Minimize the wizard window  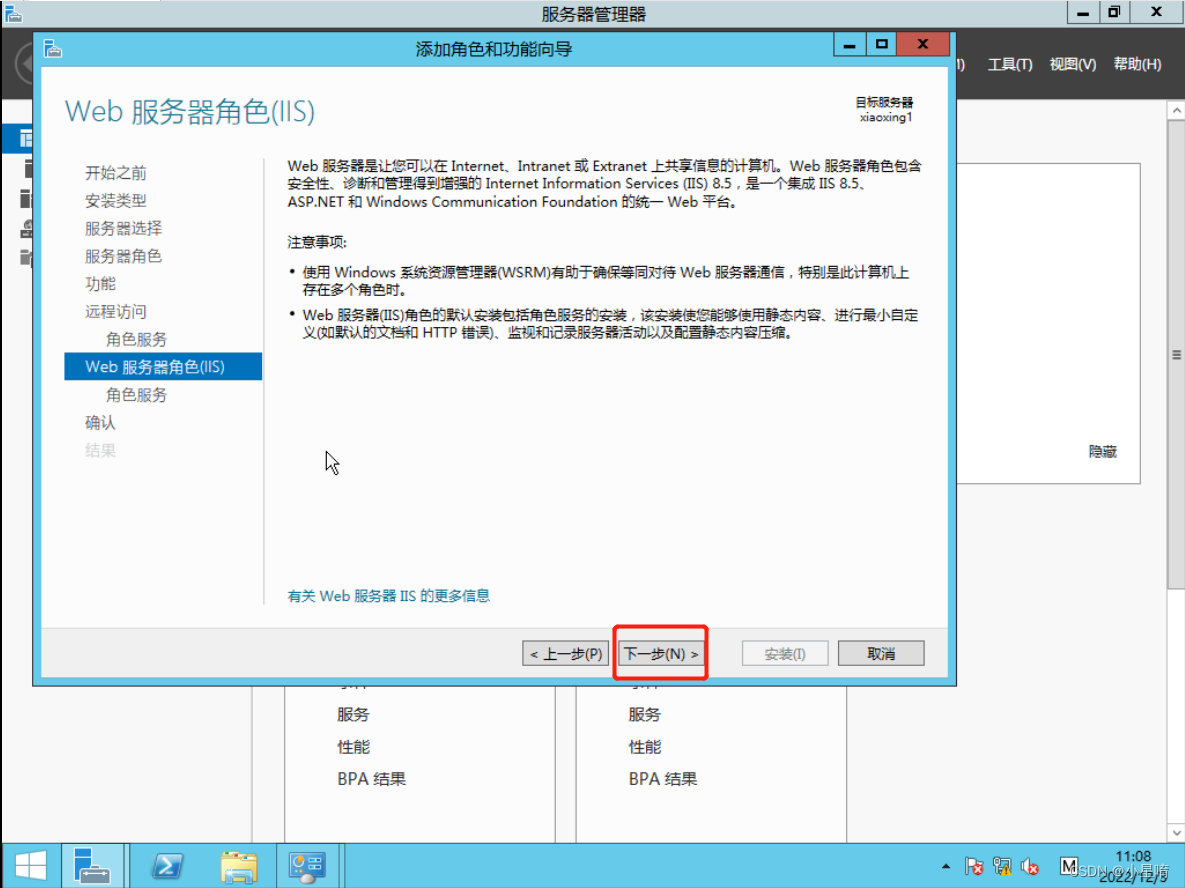849,45
